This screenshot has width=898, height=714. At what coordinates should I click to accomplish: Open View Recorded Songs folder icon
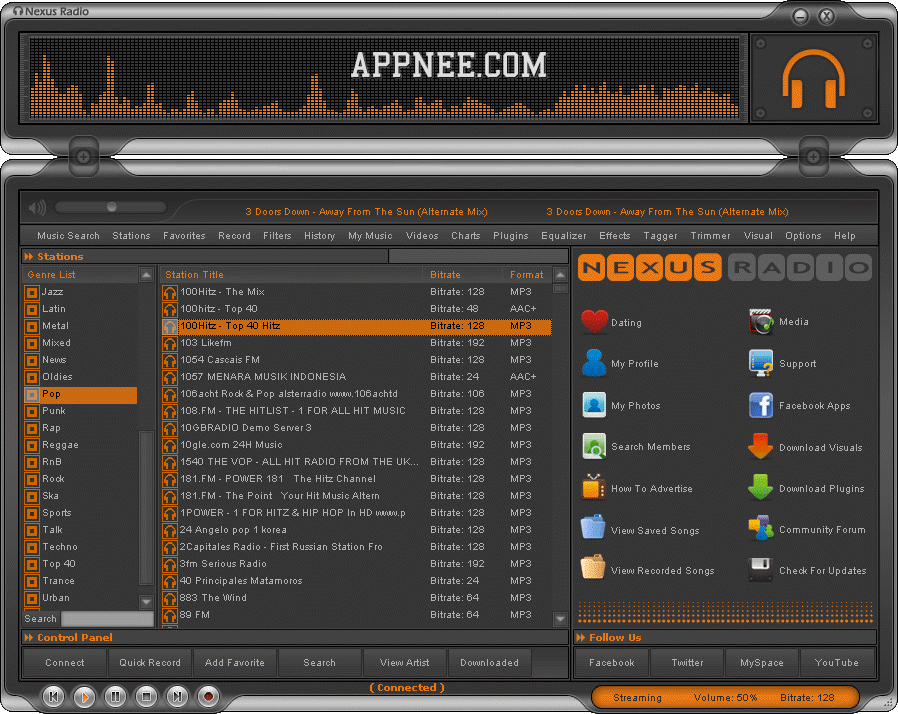click(x=593, y=569)
